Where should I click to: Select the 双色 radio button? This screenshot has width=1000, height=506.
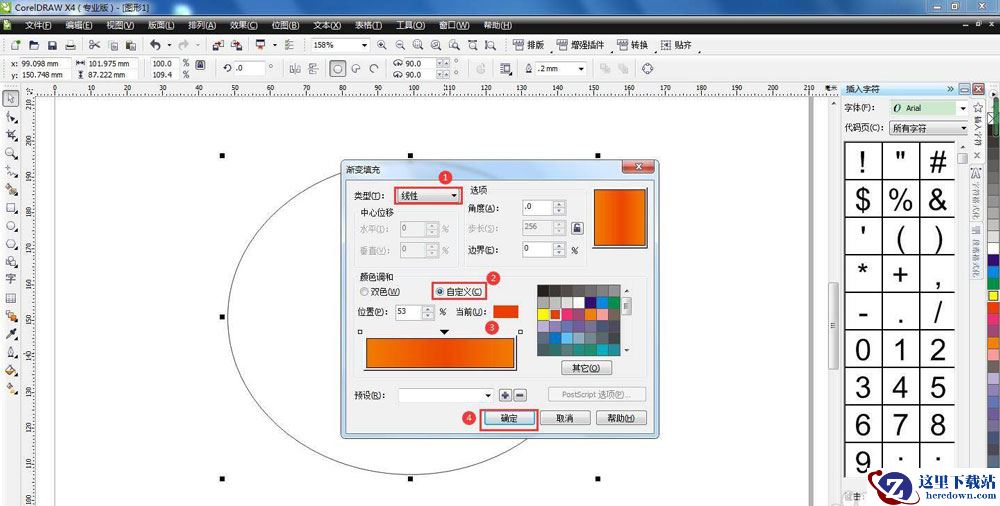[x=364, y=292]
